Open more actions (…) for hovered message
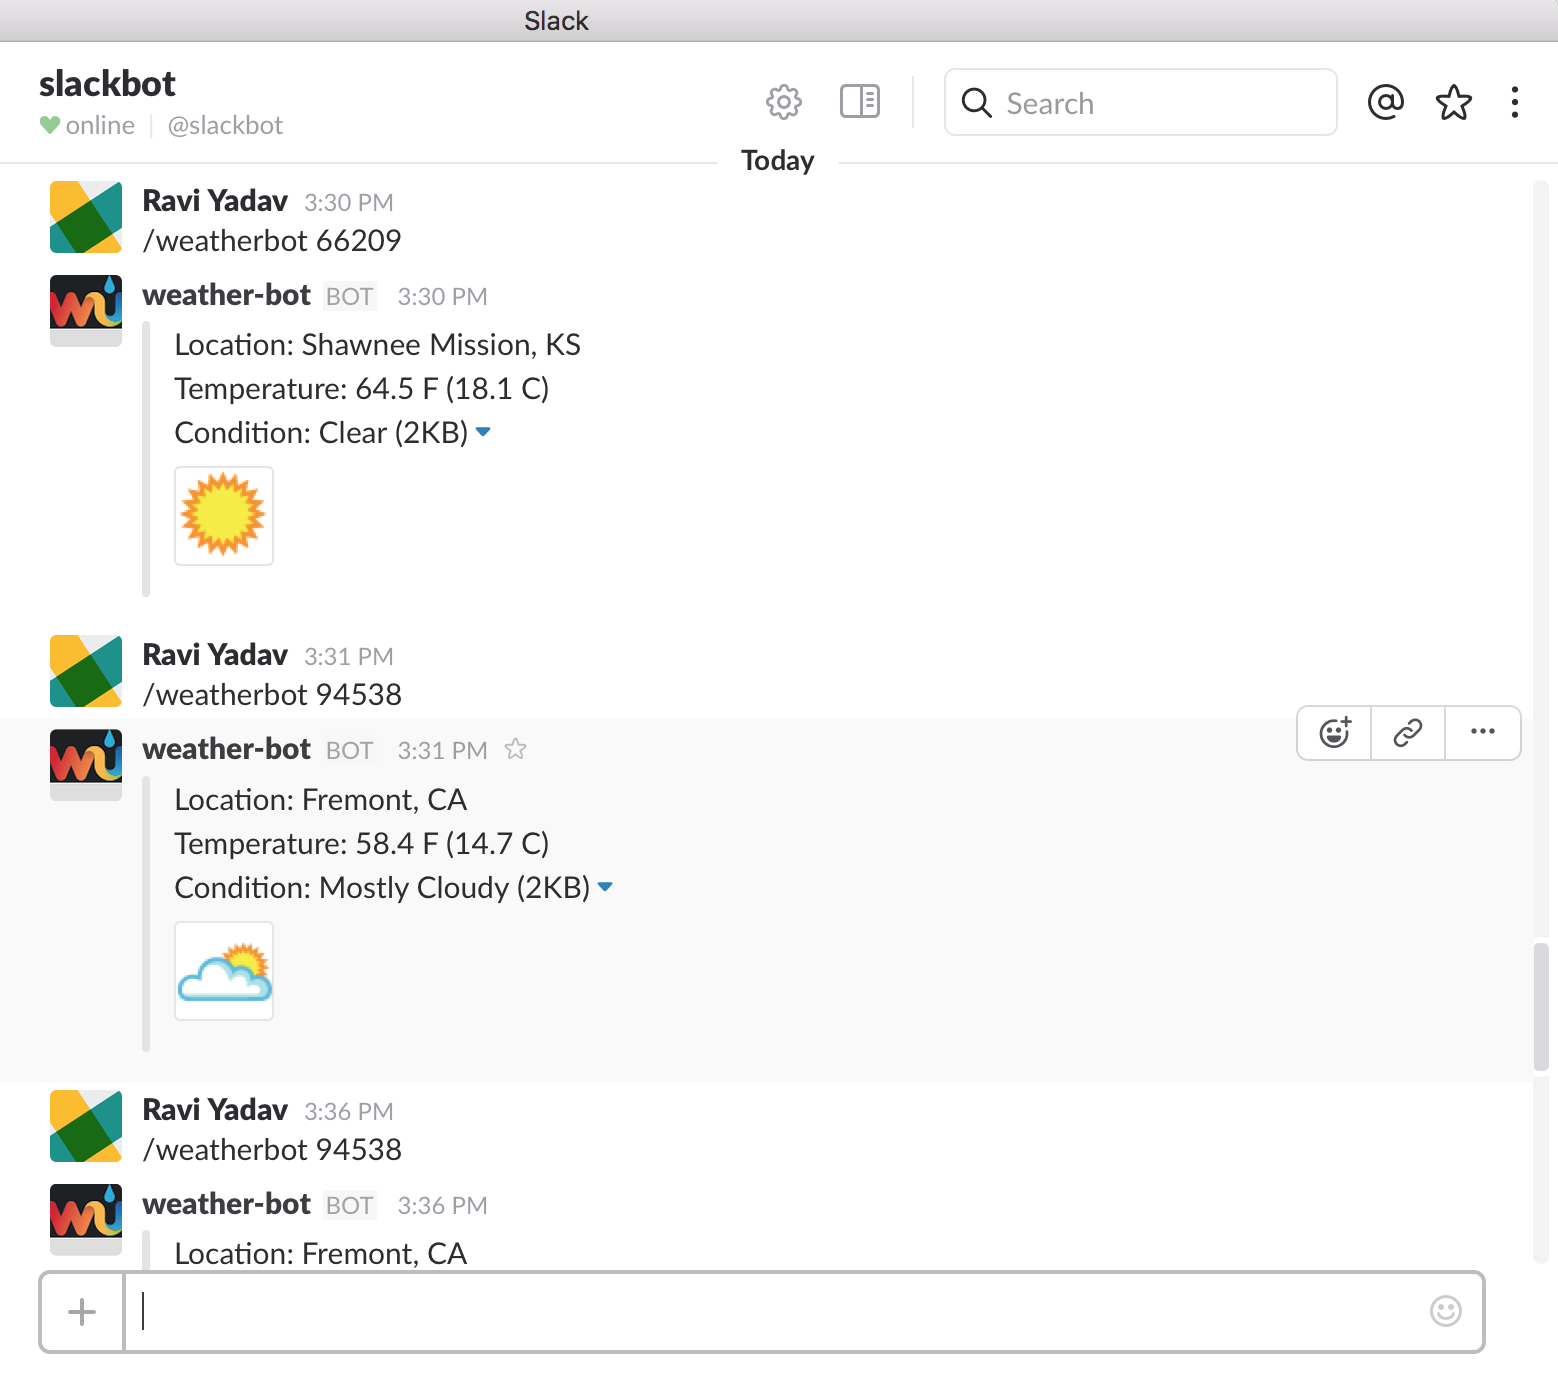Screen dimensions: 1558x1396 point(1483,733)
